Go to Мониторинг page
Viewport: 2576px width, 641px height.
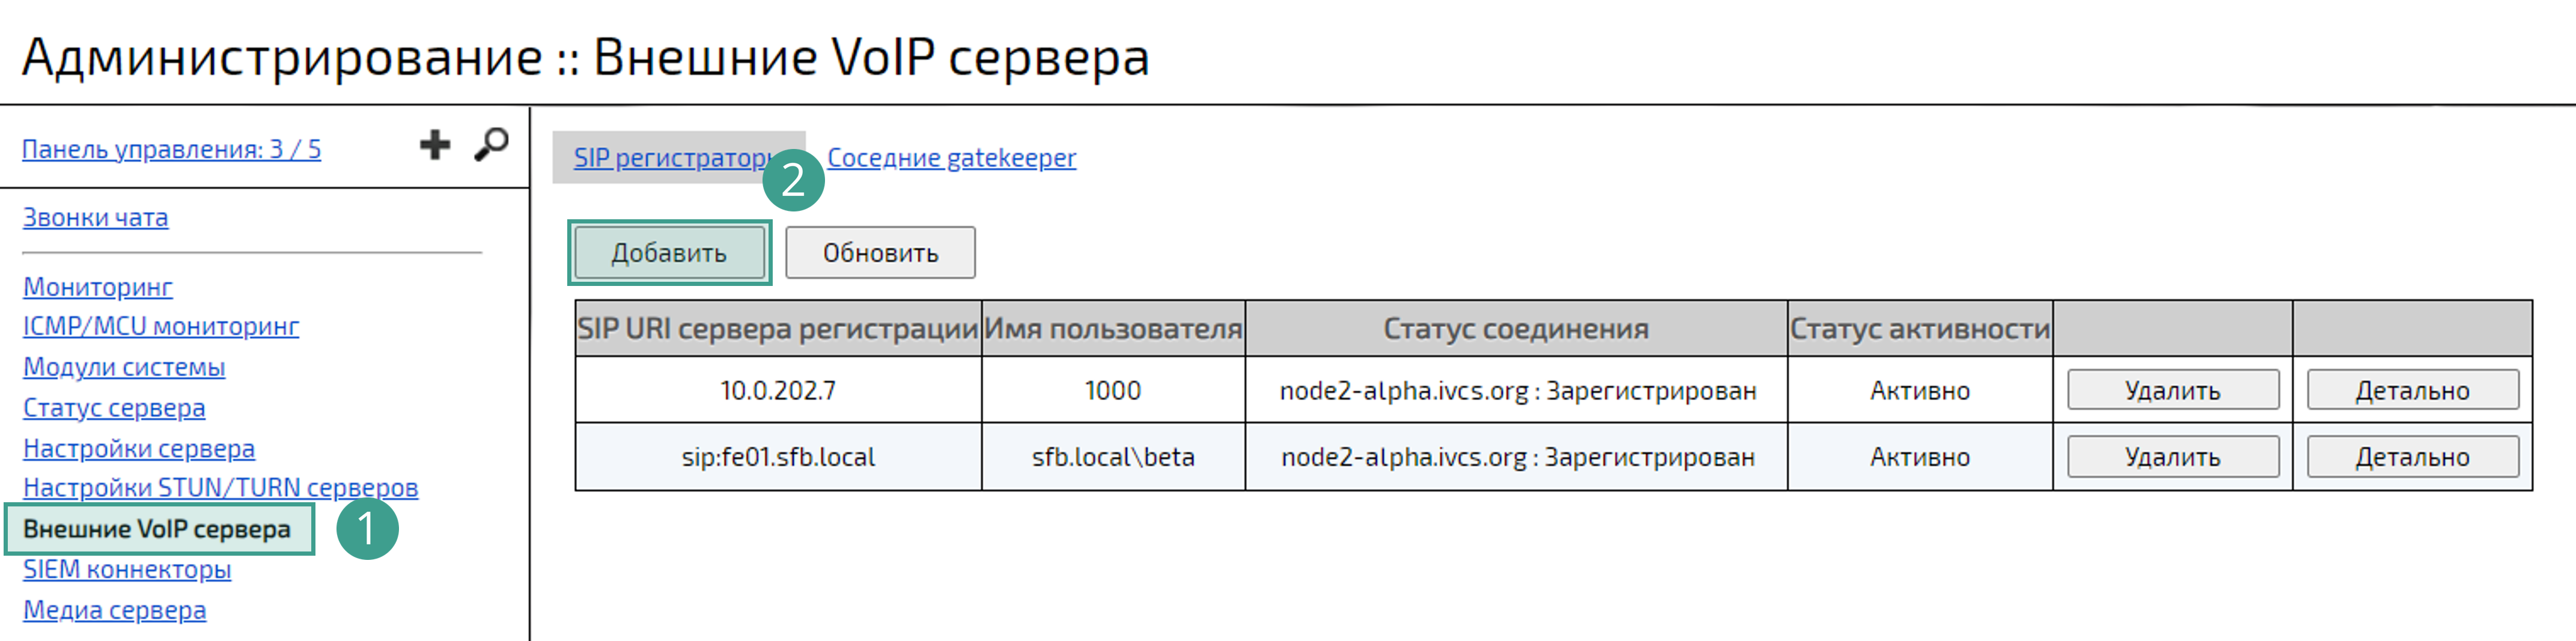97,287
